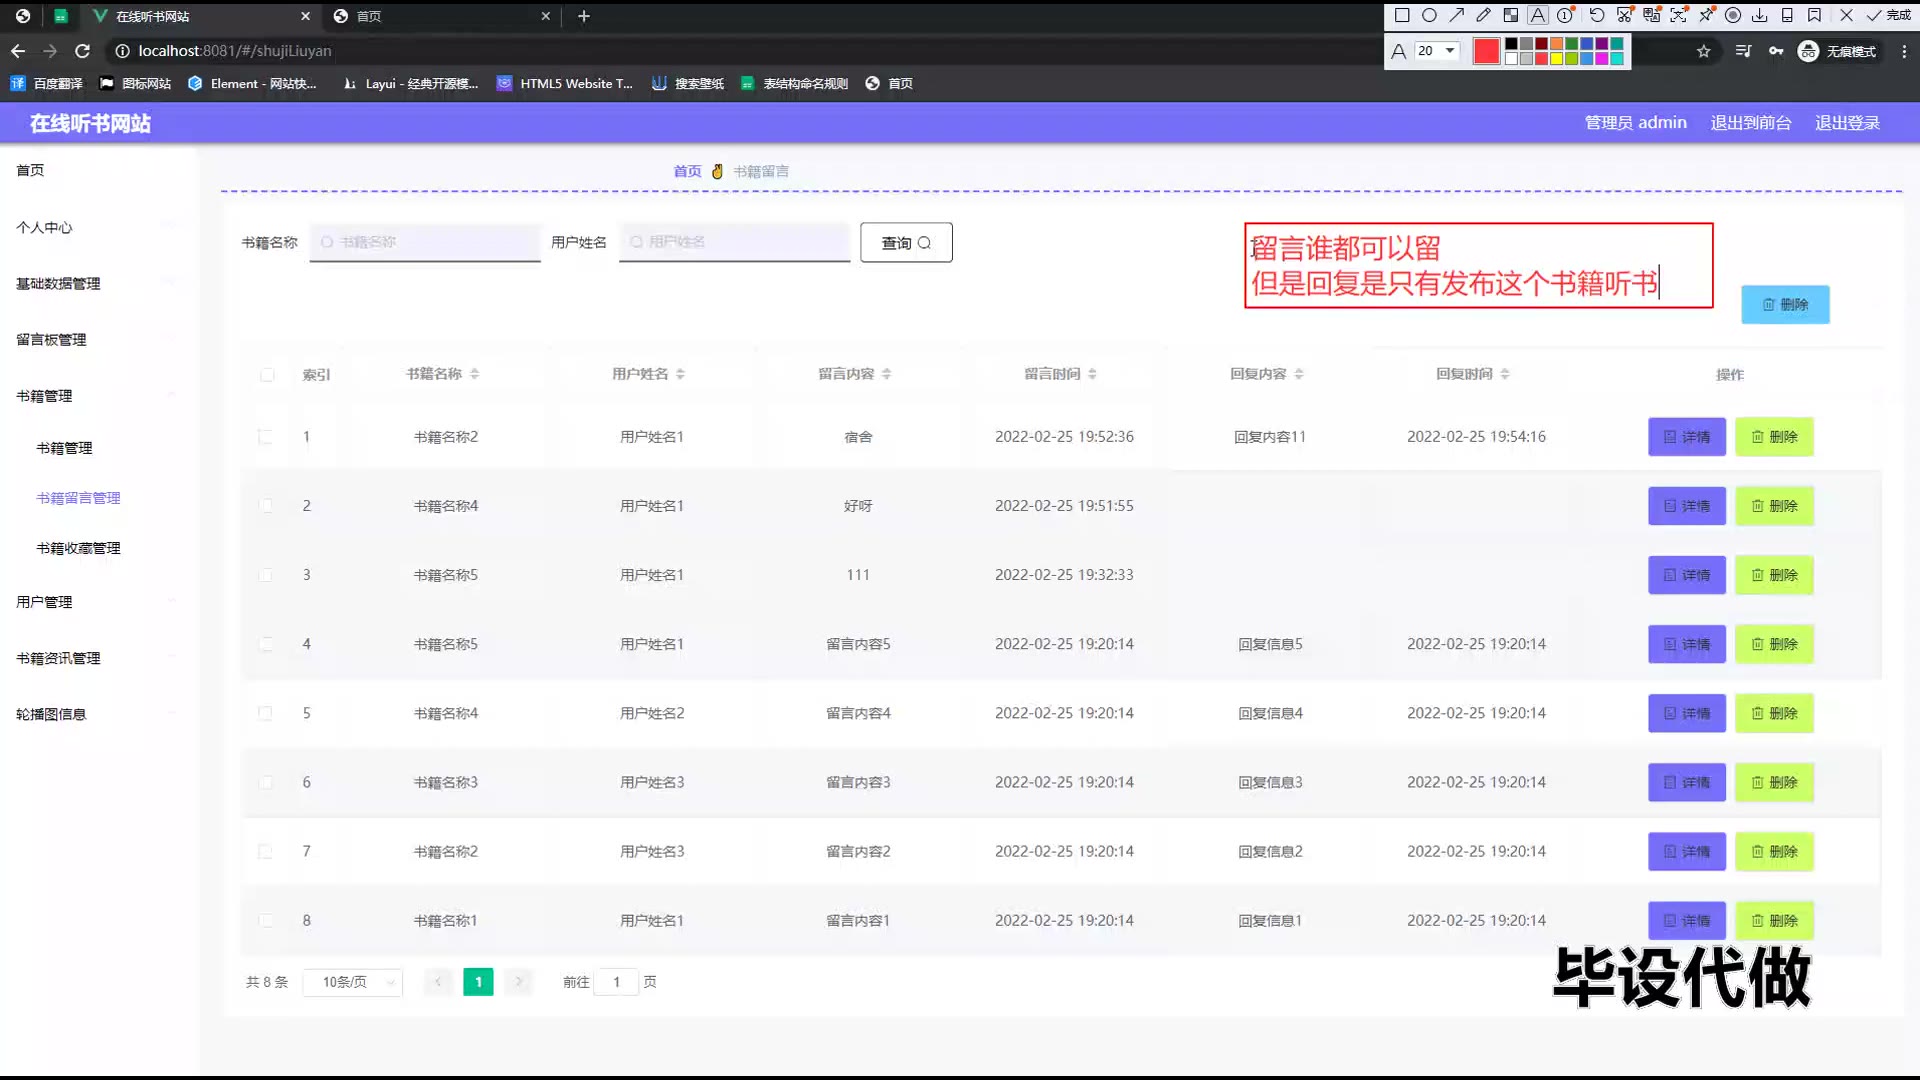The height and width of the screenshot is (1080, 1920).
Task: Select the ellipse annotation tool
Action: coord(1429,15)
